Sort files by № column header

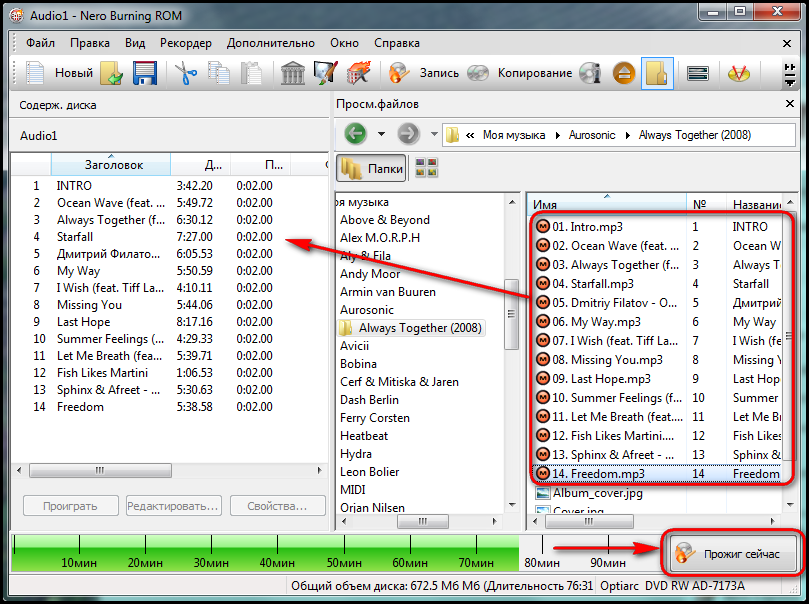click(x=706, y=204)
